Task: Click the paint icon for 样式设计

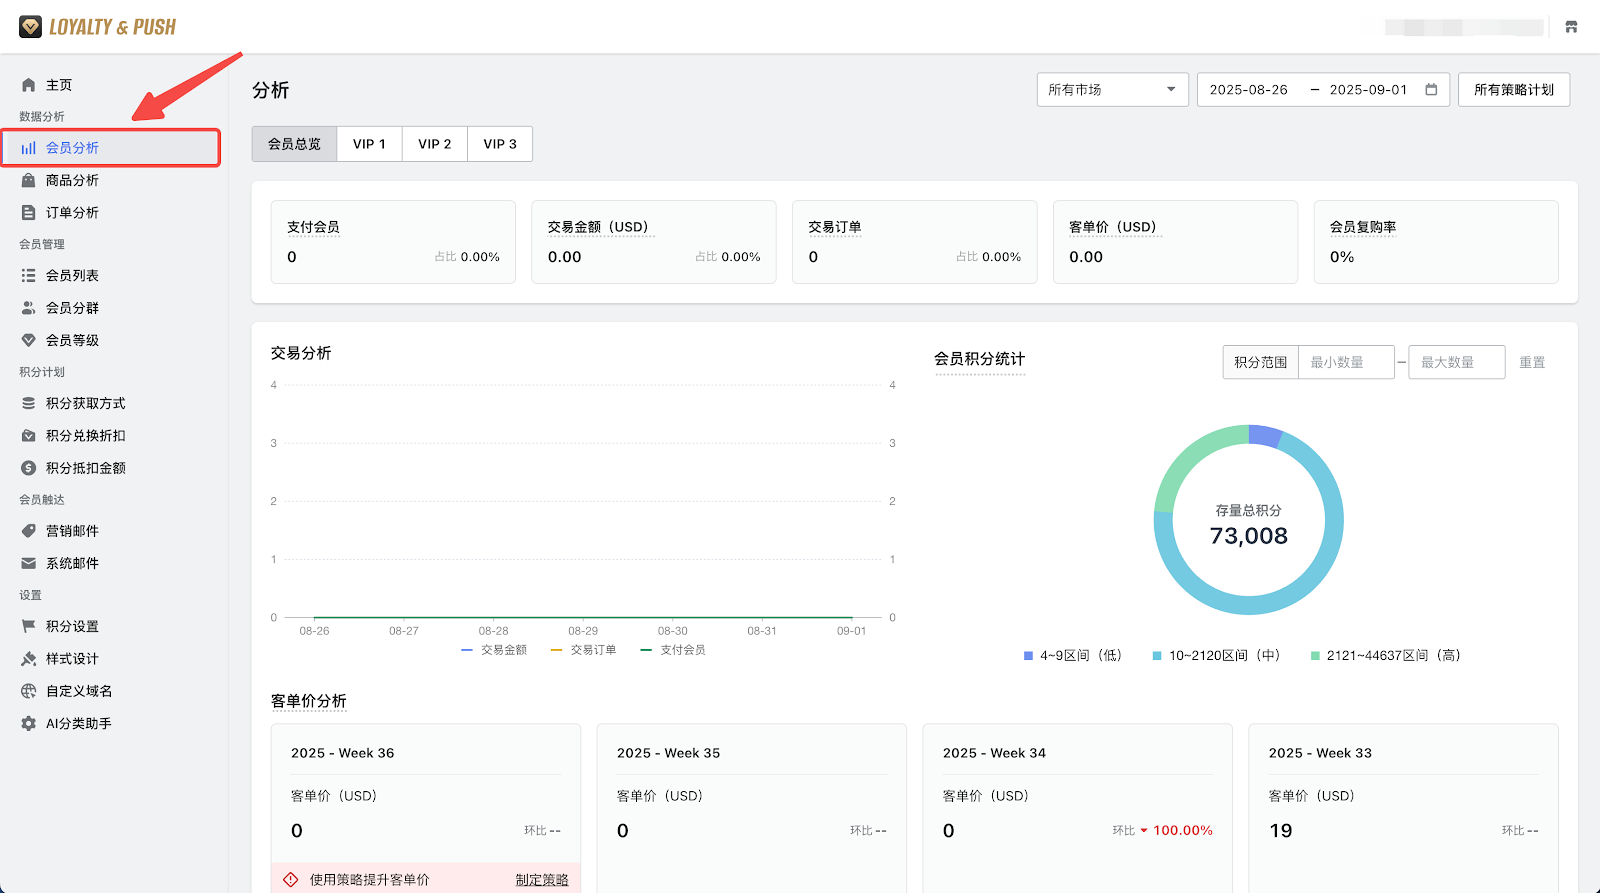Action: [x=29, y=659]
